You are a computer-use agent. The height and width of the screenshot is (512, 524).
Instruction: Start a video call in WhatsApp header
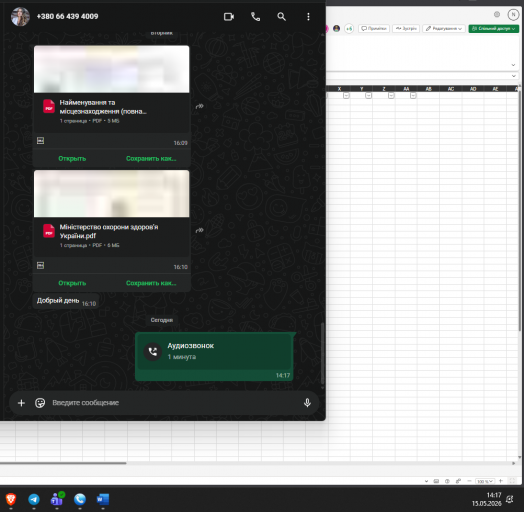click(229, 16)
